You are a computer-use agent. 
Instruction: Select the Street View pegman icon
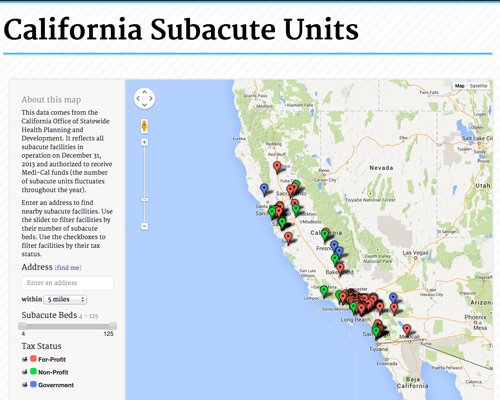(144, 126)
